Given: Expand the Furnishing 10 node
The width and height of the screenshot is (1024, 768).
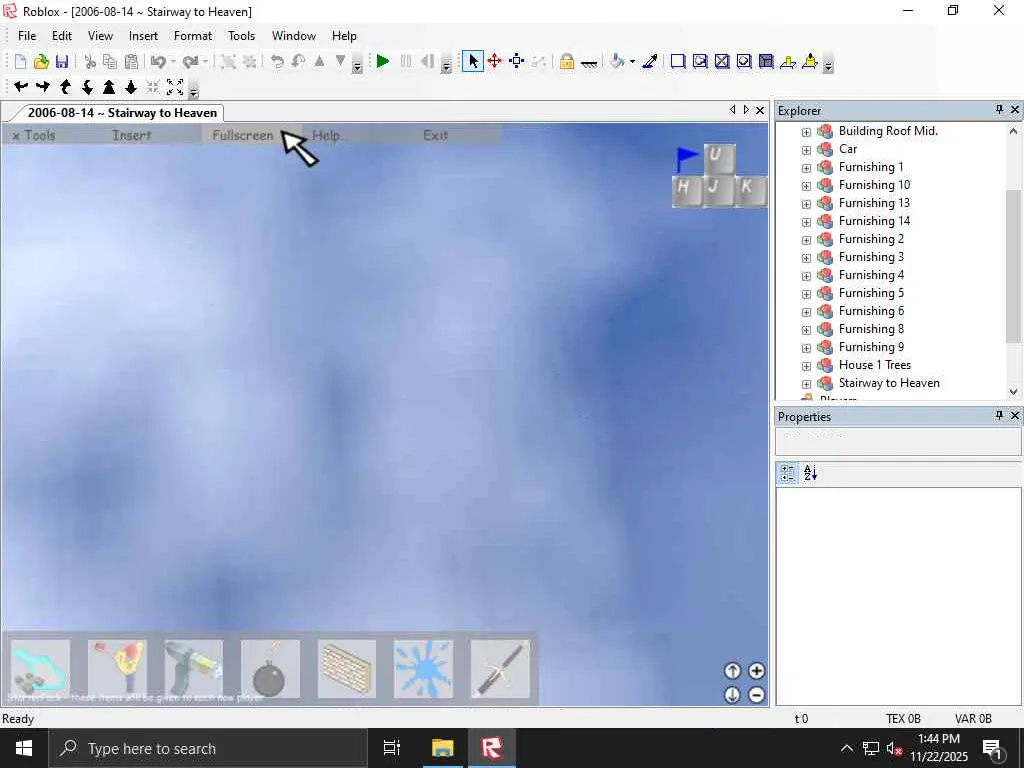Looking at the screenshot, I should click(x=807, y=186).
